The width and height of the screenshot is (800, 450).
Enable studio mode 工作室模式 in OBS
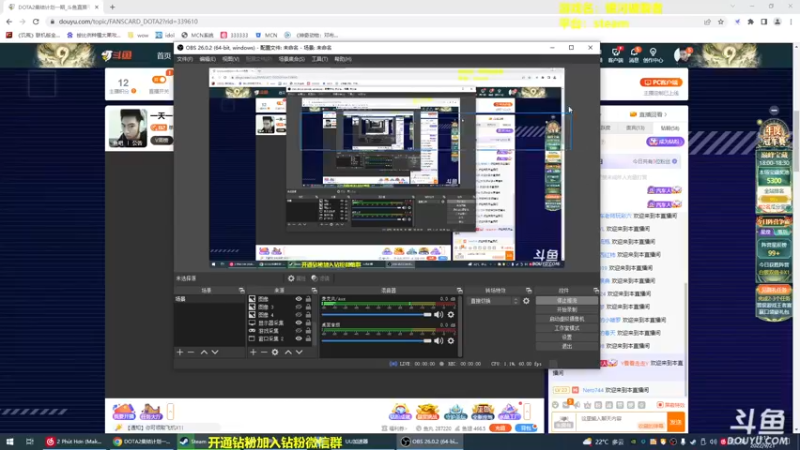click(567, 328)
